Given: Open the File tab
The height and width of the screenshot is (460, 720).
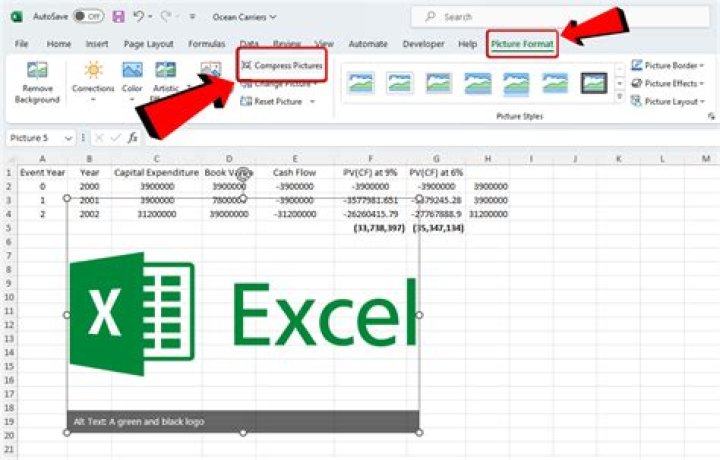Looking at the screenshot, I should point(22,44).
